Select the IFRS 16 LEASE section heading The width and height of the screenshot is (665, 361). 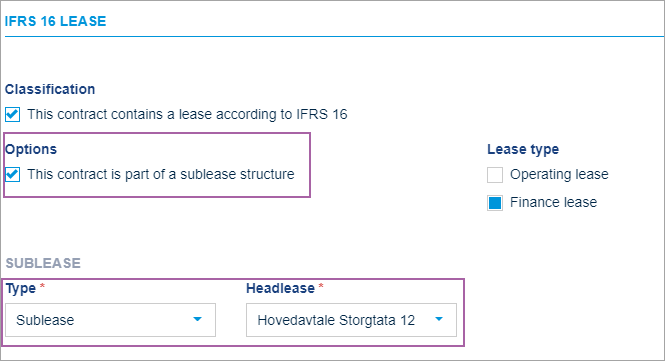point(56,21)
